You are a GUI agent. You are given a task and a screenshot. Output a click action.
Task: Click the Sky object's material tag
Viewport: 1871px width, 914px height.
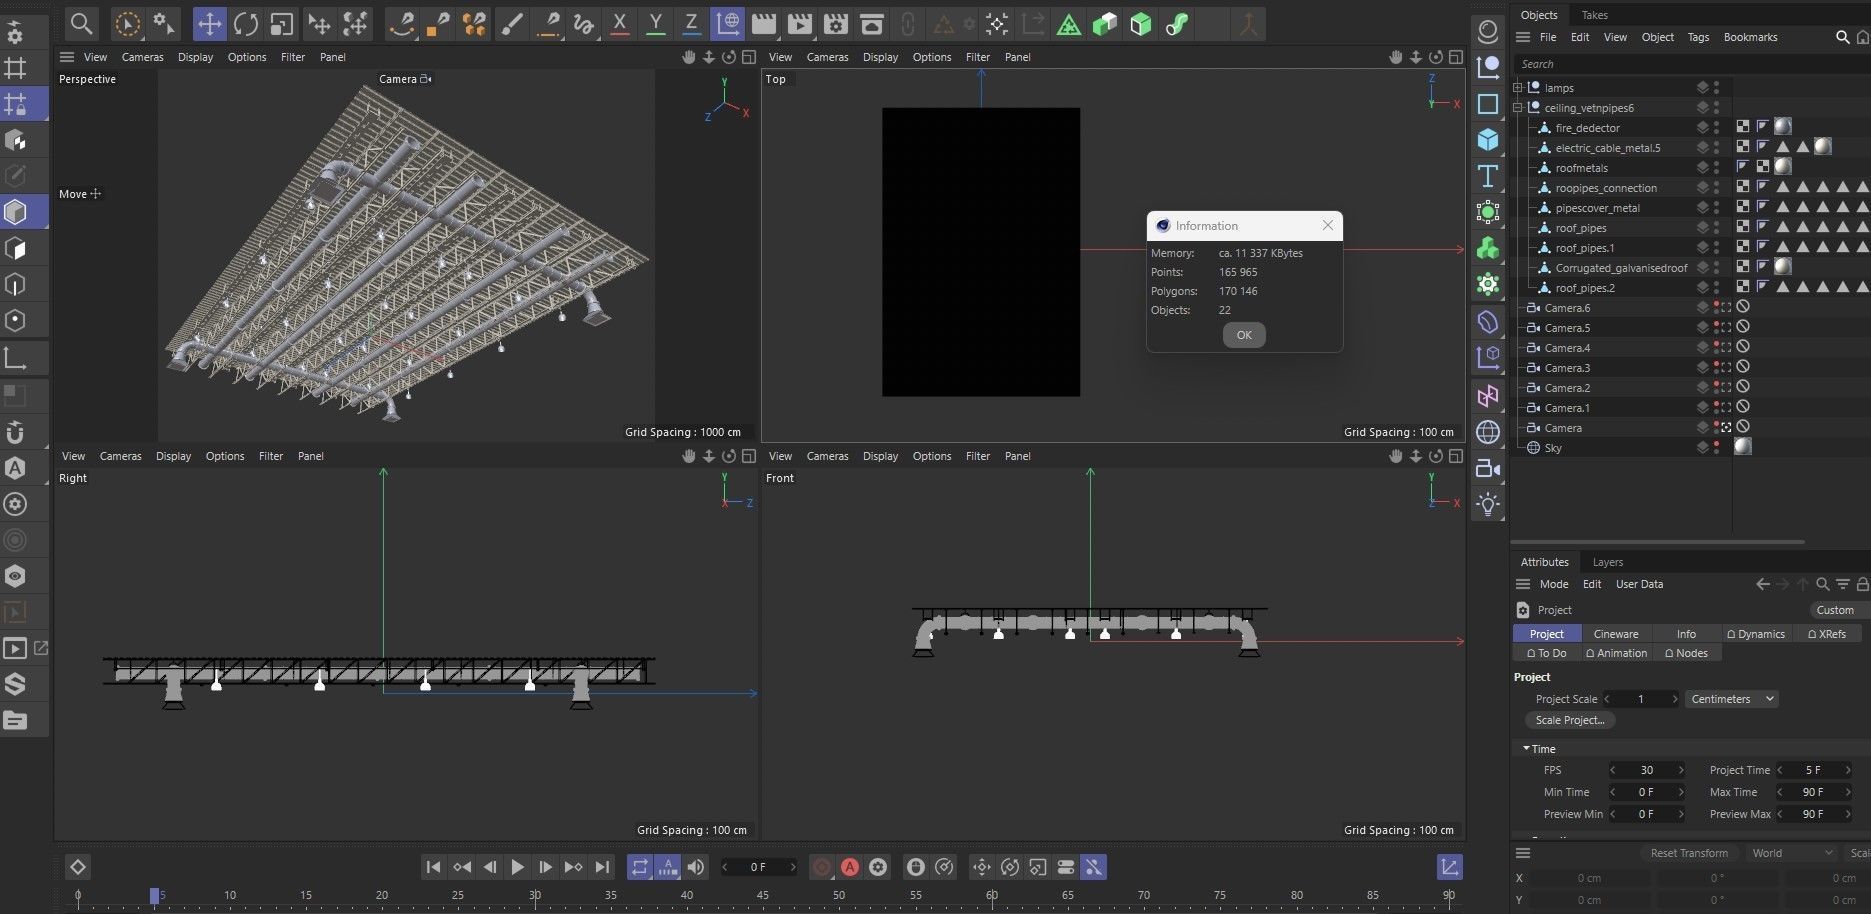click(x=1743, y=447)
